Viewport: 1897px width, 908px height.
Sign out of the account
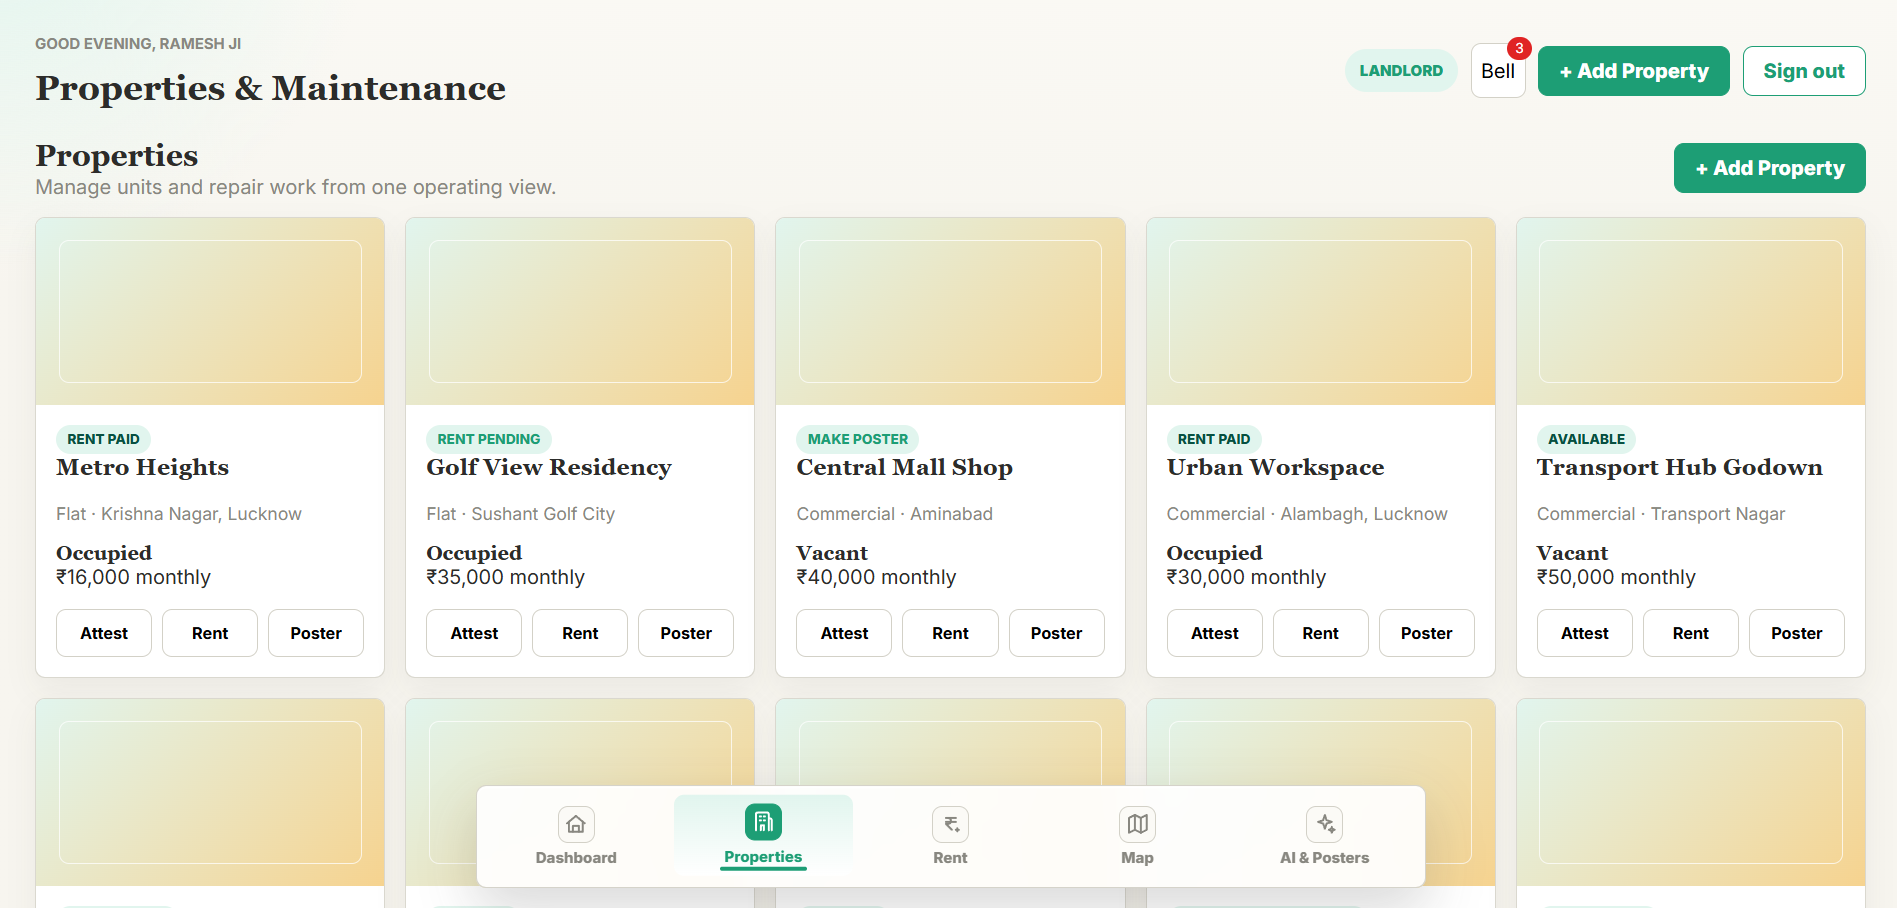(1804, 71)
